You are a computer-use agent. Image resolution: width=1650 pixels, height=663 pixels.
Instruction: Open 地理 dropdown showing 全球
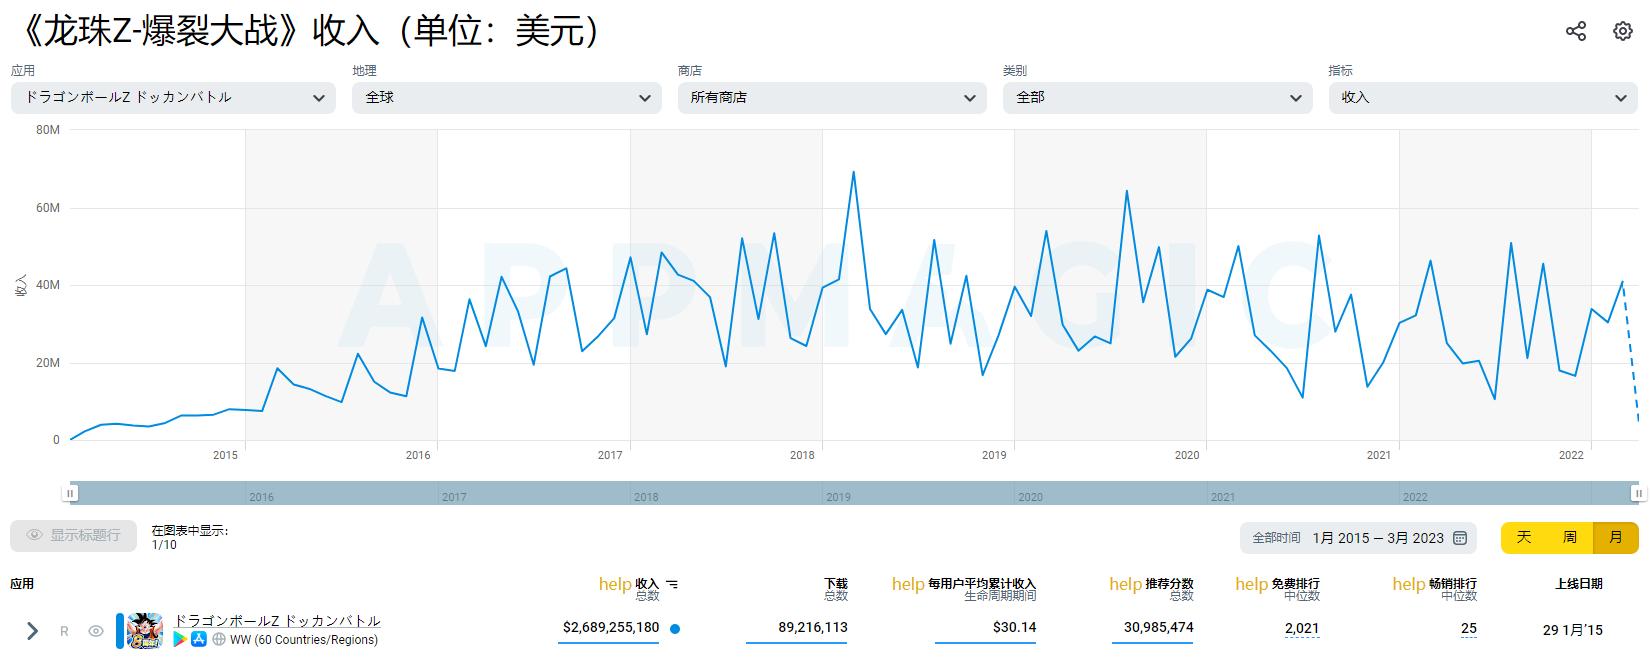[507, 98]
